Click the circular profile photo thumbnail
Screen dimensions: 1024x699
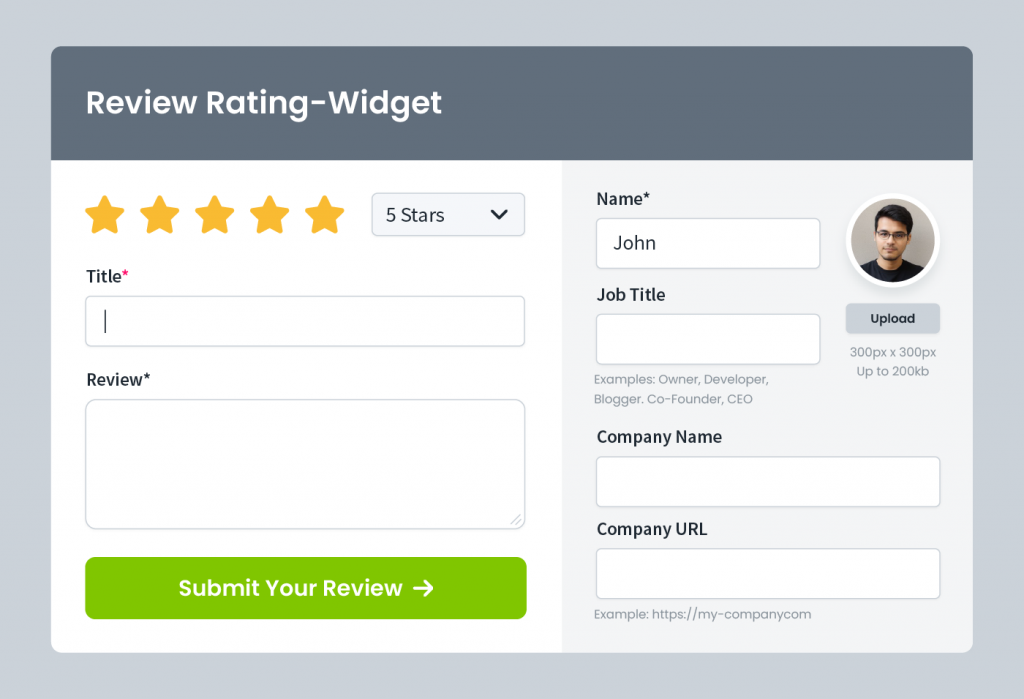892,240
